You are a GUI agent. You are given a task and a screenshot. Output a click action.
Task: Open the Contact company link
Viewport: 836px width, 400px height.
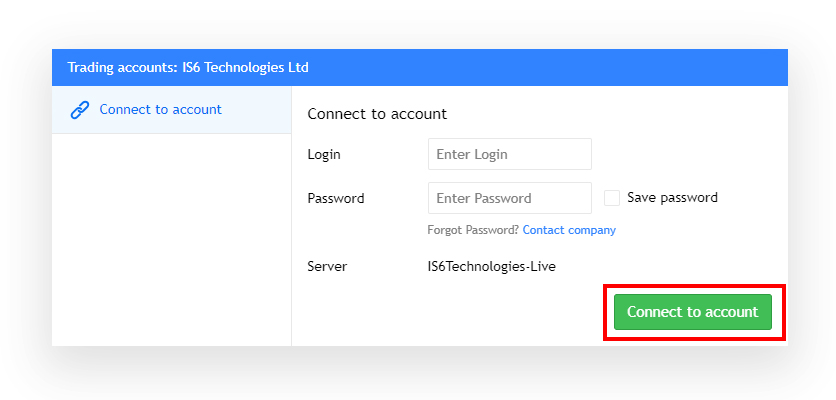[569, 230]
